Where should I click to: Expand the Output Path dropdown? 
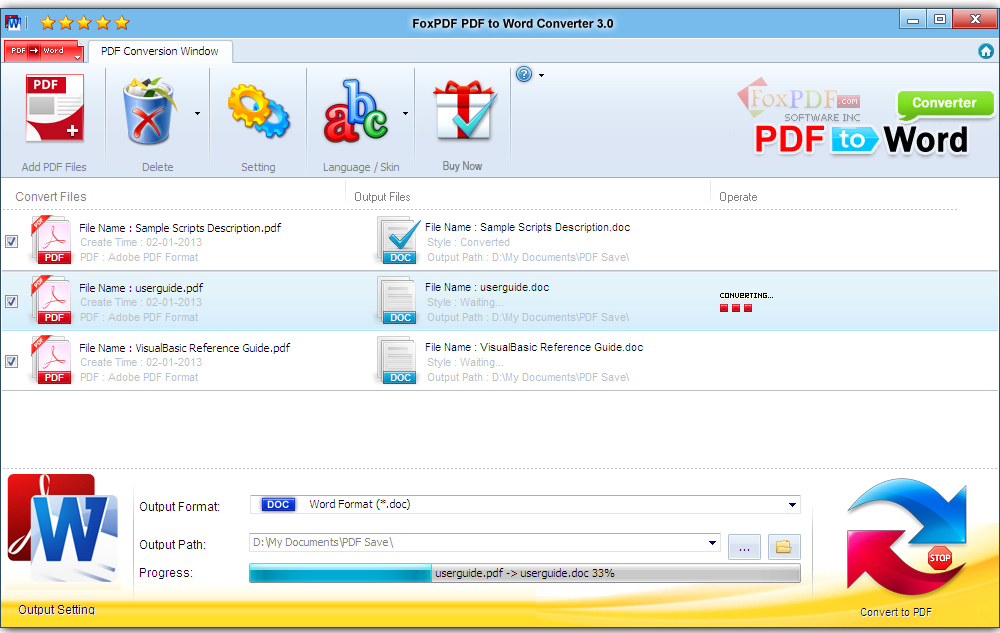point(712,543)
